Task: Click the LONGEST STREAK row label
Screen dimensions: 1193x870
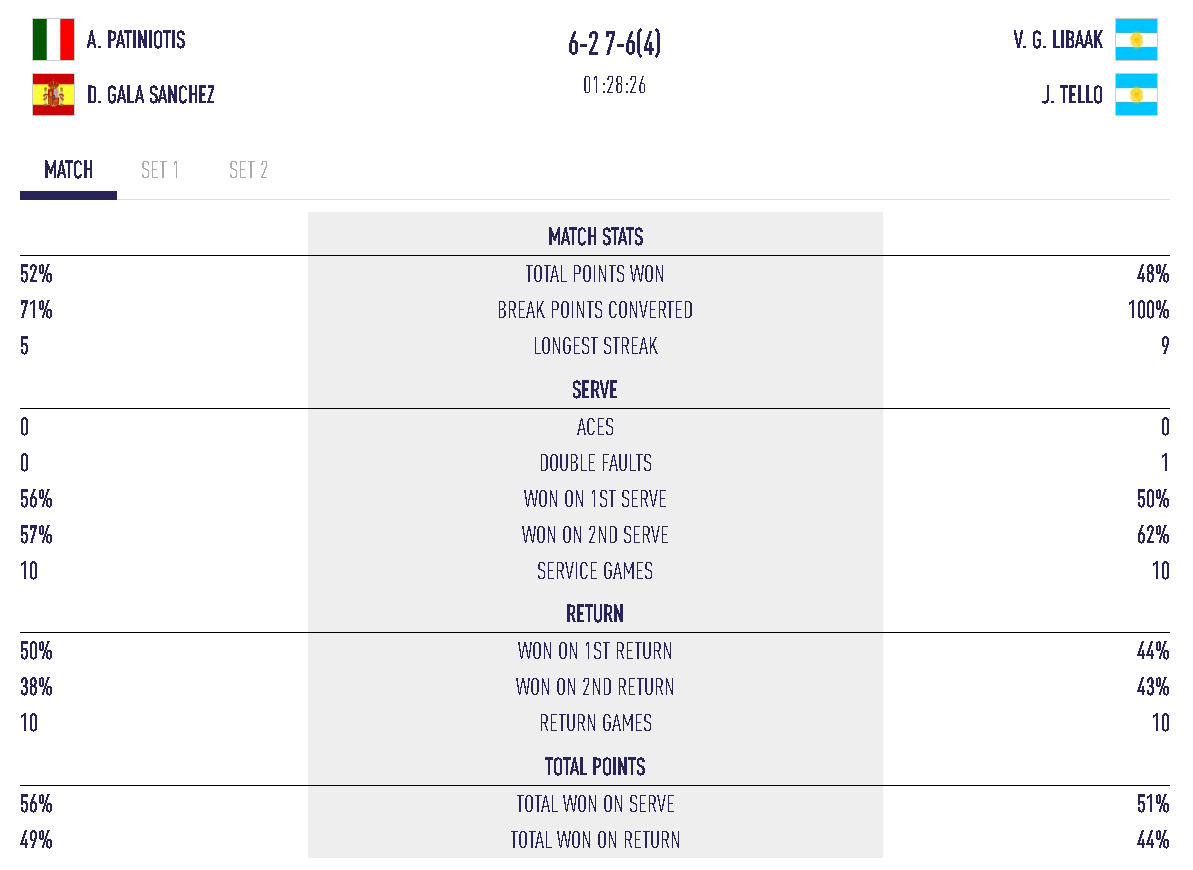Action: pos(595,346)
